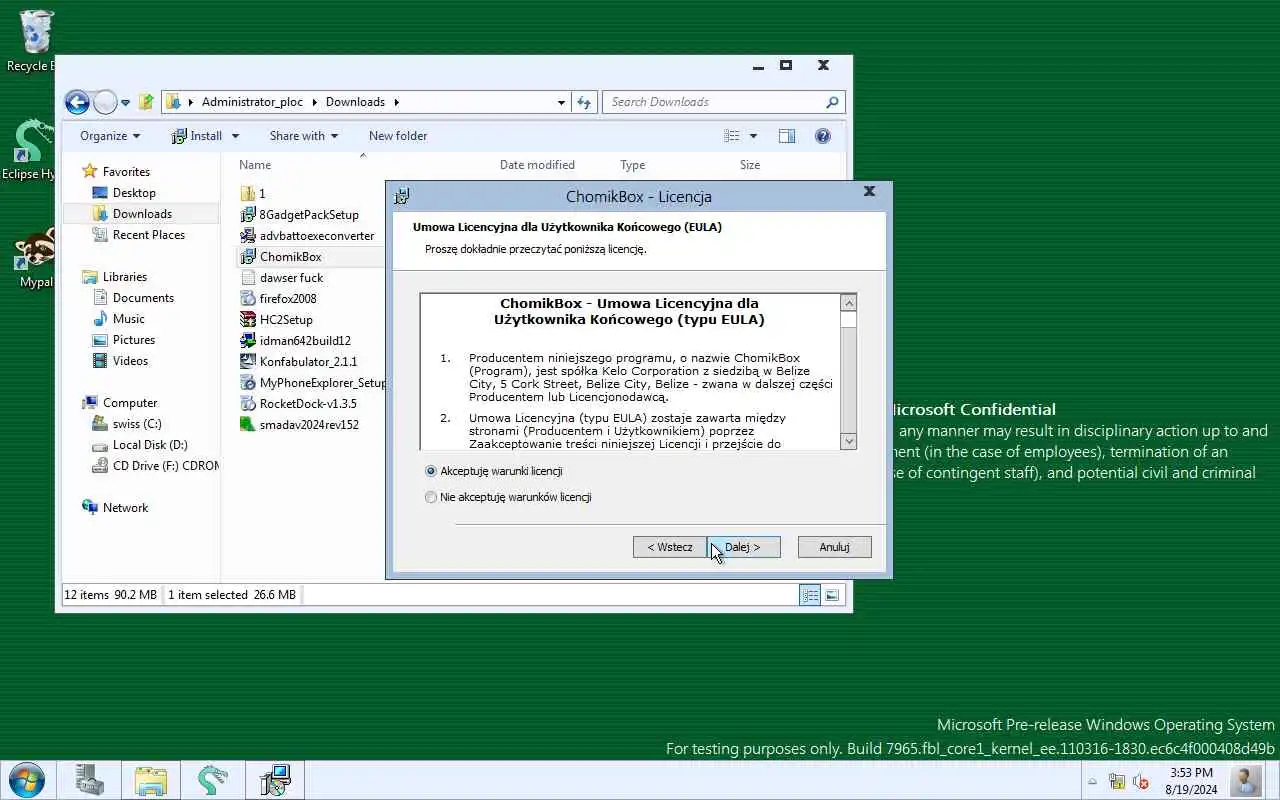Click the Explorer Forward navigation button

[x=104, y=102]
